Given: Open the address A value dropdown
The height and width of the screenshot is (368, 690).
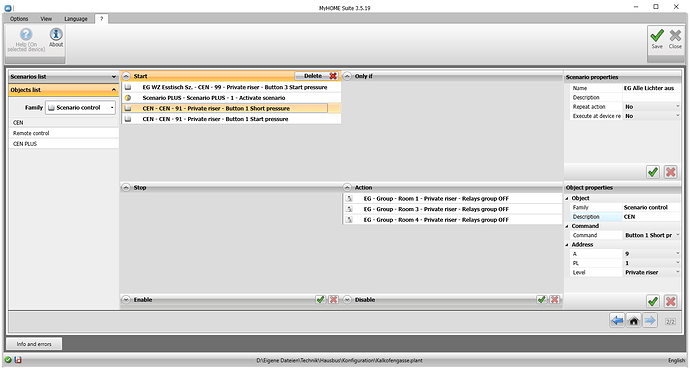Looking at the screenshot, I should (678, 254).
